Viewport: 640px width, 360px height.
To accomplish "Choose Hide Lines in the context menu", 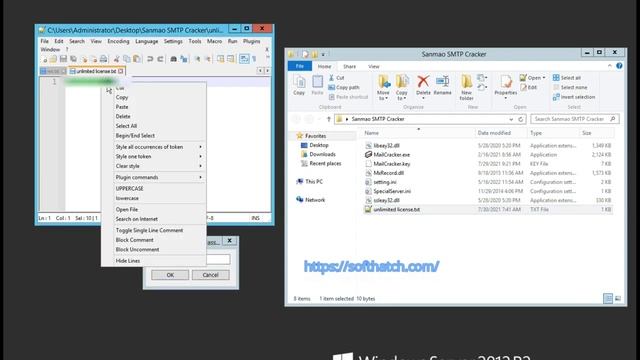I will (128, 260).
